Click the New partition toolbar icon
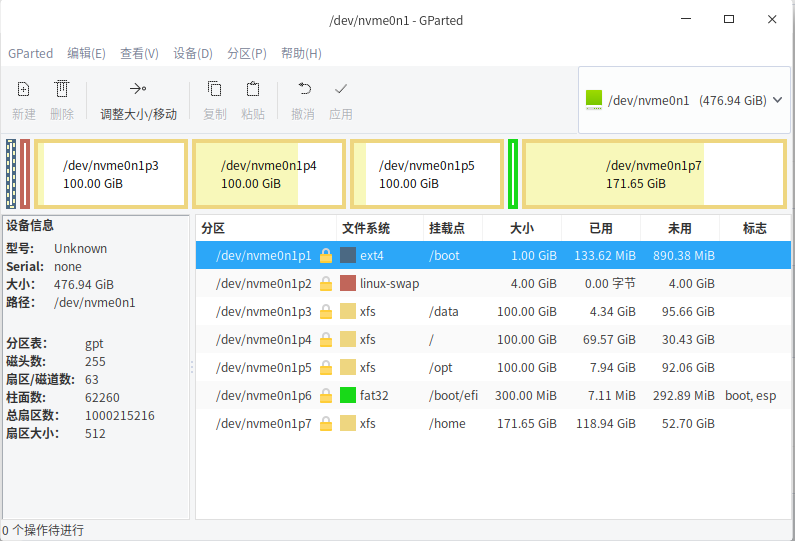This screenshot has width=795, height=541. click(23, 89)
